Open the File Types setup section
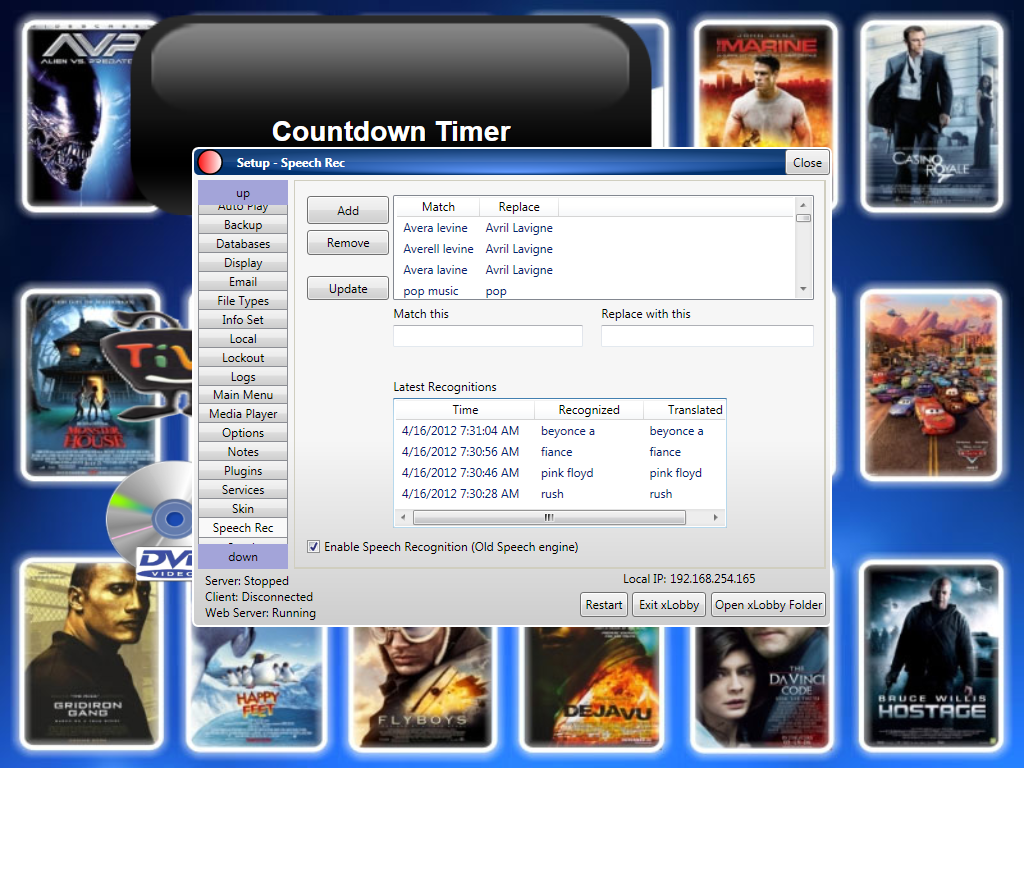The width and height of the screenshot is (1024, 873). pos(243,300)
